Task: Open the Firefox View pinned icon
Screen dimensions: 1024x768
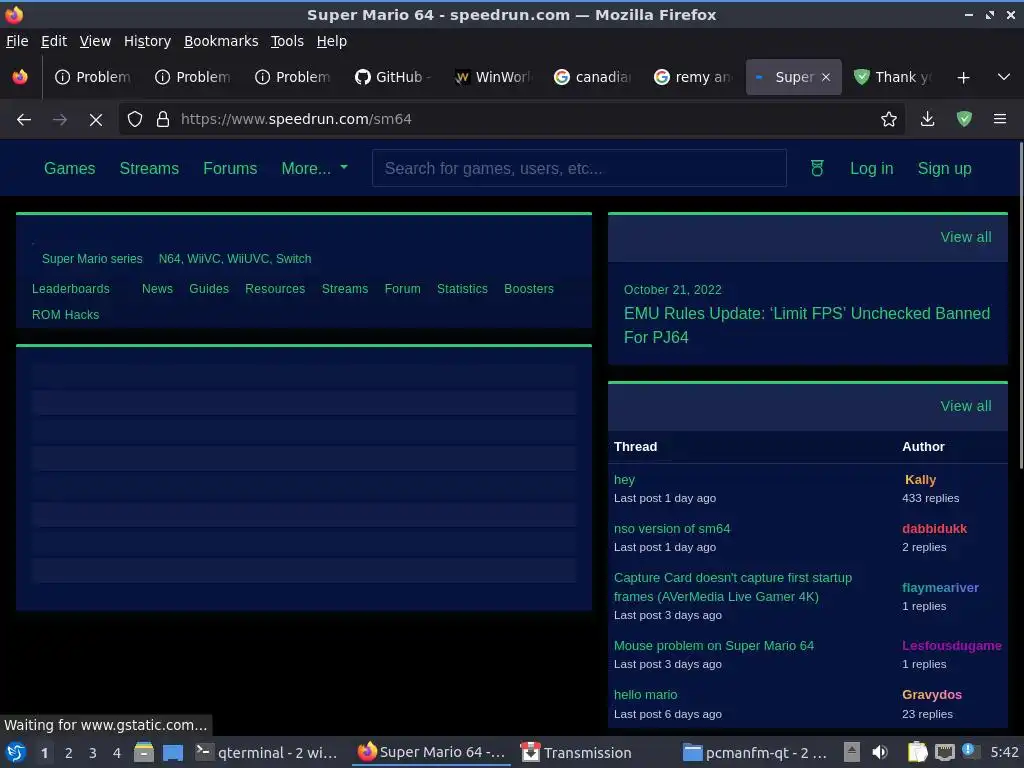Action: [20, 77]
